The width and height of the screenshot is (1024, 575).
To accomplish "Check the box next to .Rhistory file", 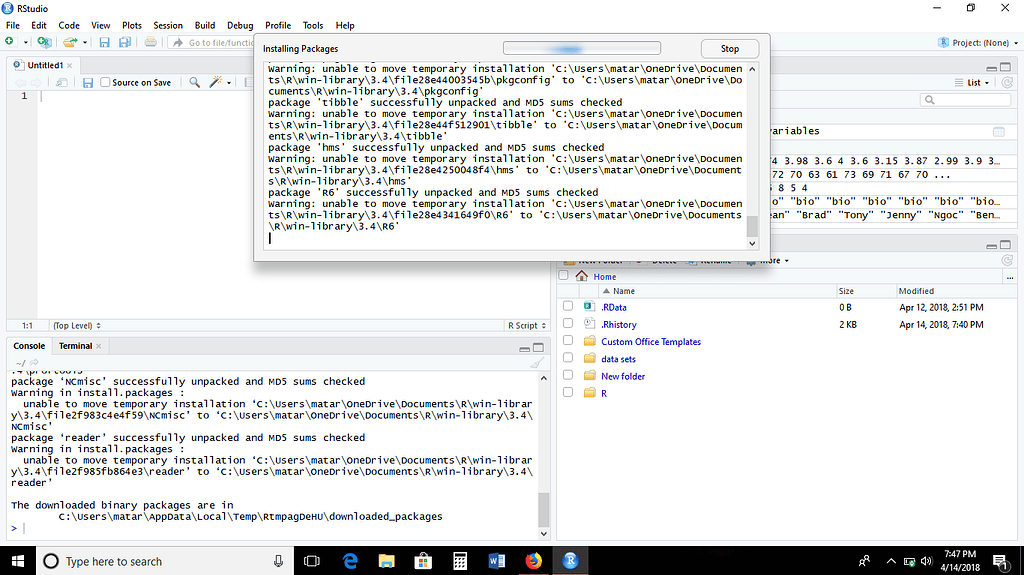I will [568, 323].
